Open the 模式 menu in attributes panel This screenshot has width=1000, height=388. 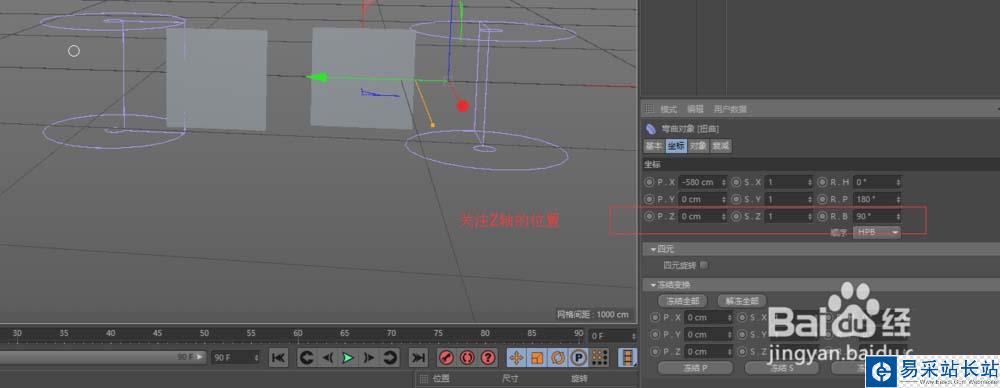point(668,109)
